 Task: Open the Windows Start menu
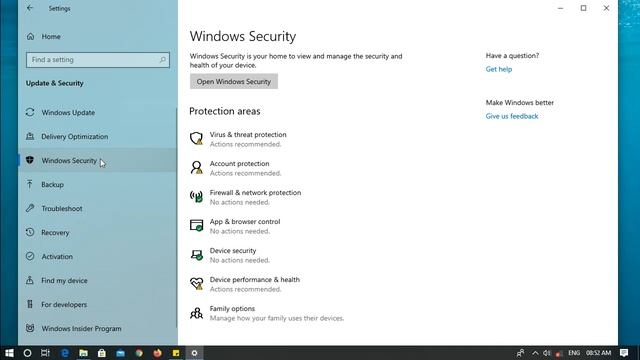[9, 353]
